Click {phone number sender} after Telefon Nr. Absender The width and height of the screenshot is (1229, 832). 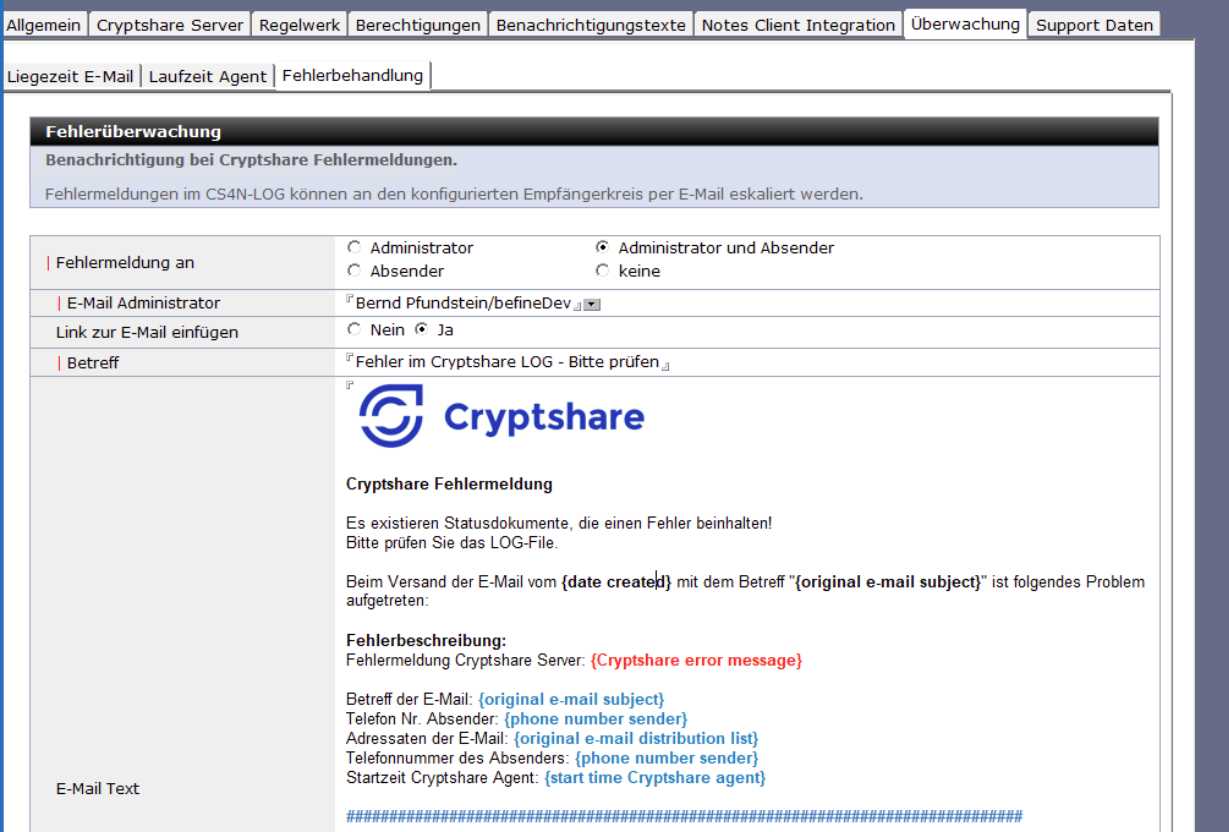pos(596,719)
